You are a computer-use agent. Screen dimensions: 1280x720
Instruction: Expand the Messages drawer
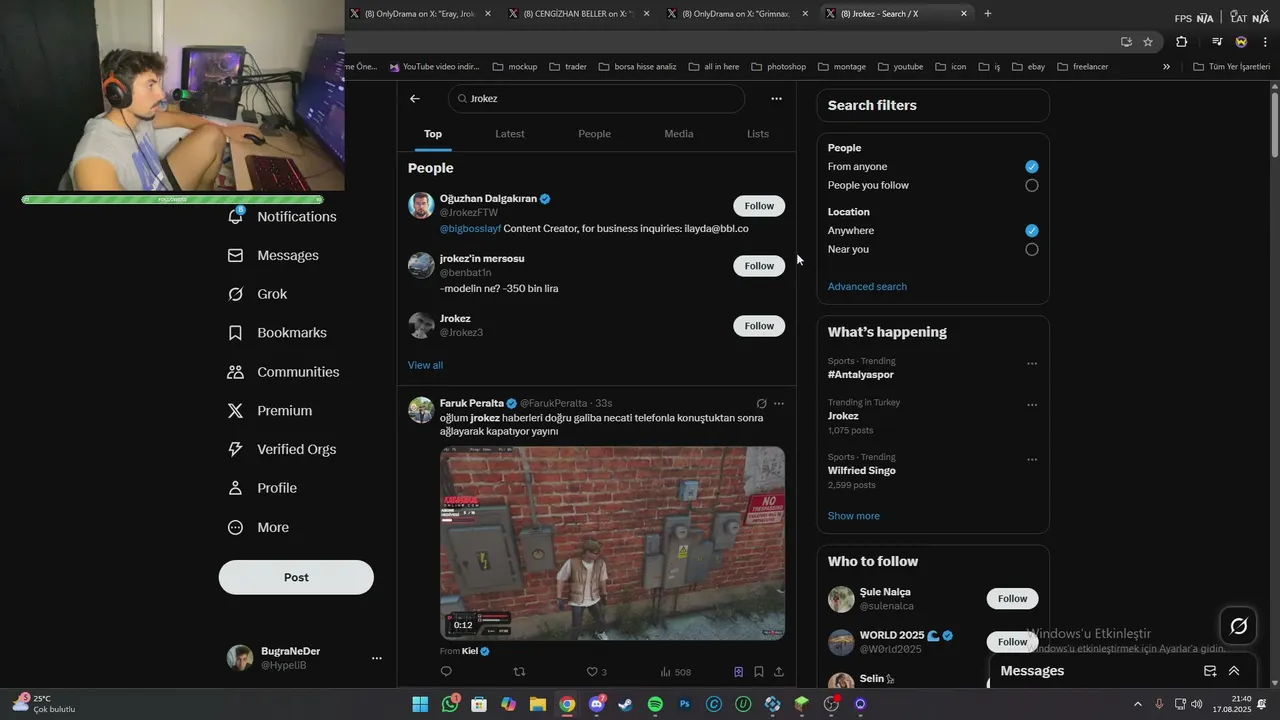point(1234,671)
